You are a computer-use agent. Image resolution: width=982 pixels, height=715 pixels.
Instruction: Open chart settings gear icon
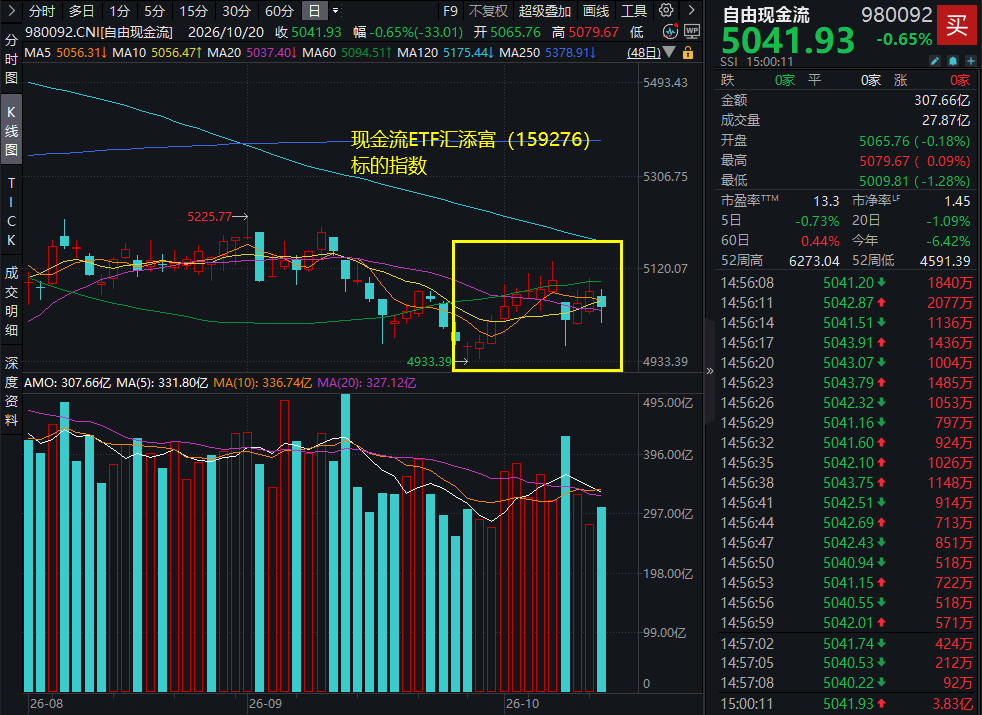tap(666, 11)
